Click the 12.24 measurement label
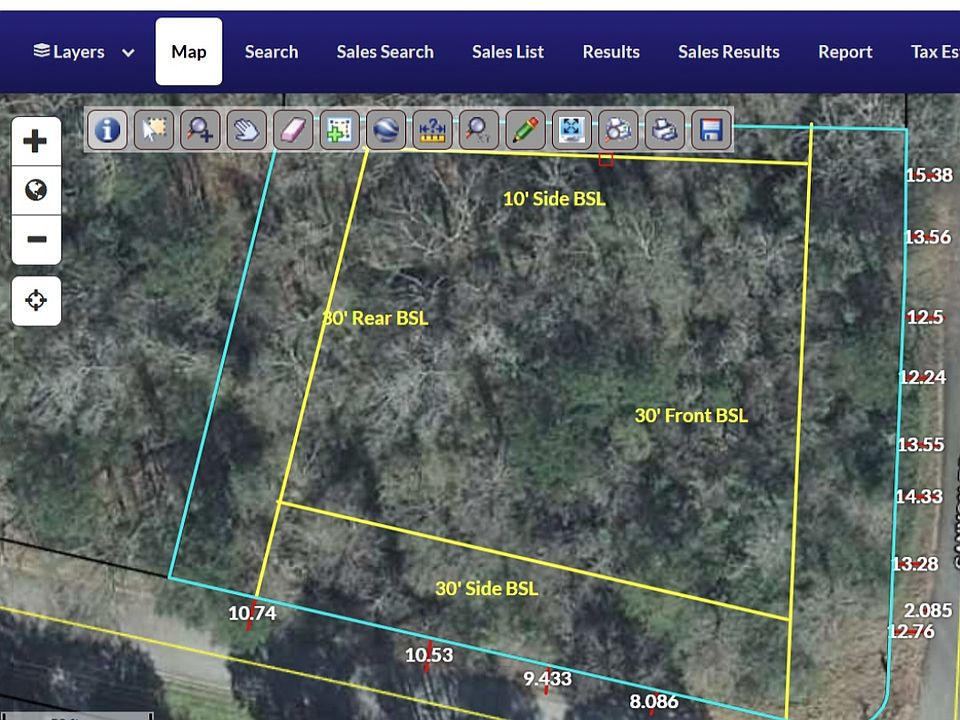Image resolution: width=960 pixels, height=720 pixels. (x=922, y=377)
